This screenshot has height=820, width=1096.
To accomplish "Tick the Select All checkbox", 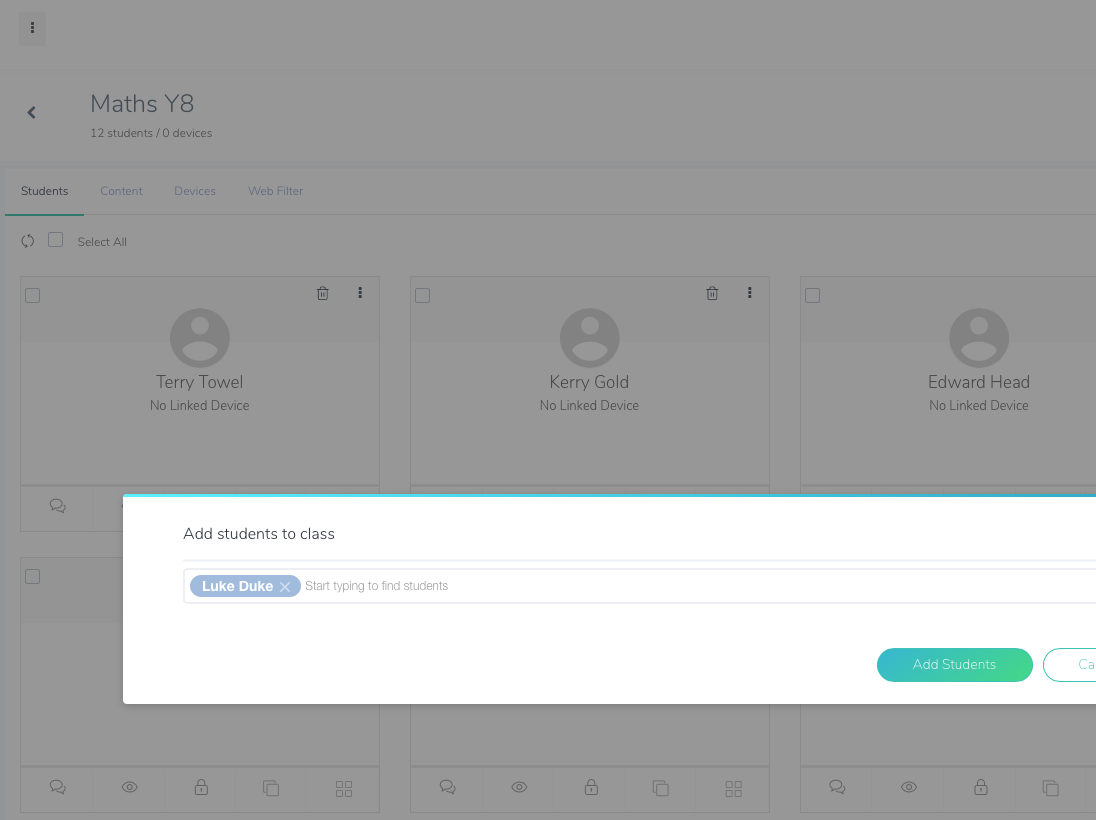I will [55, 240].
